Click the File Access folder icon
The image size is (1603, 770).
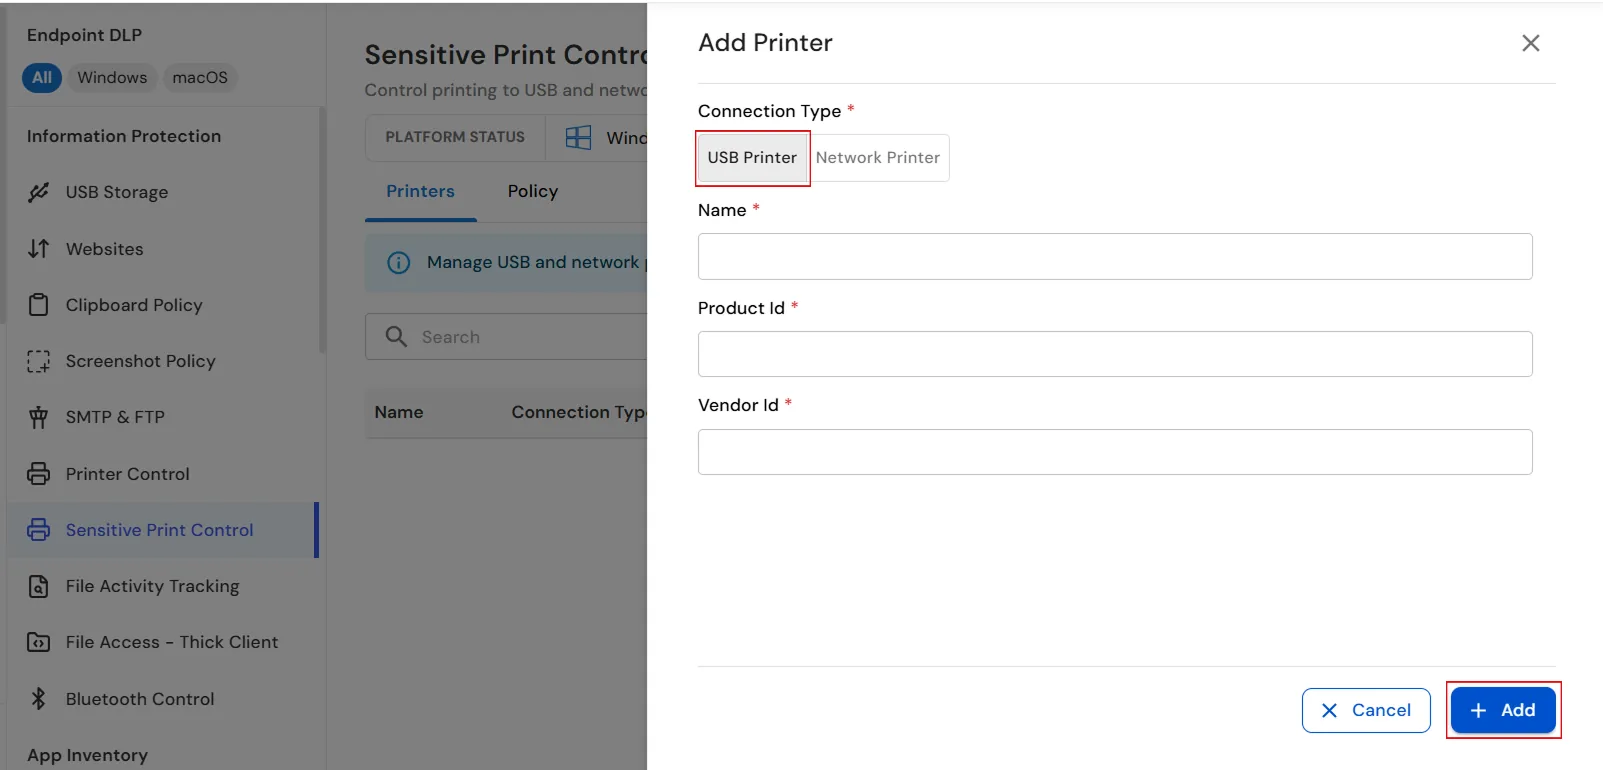click(38, 642)
